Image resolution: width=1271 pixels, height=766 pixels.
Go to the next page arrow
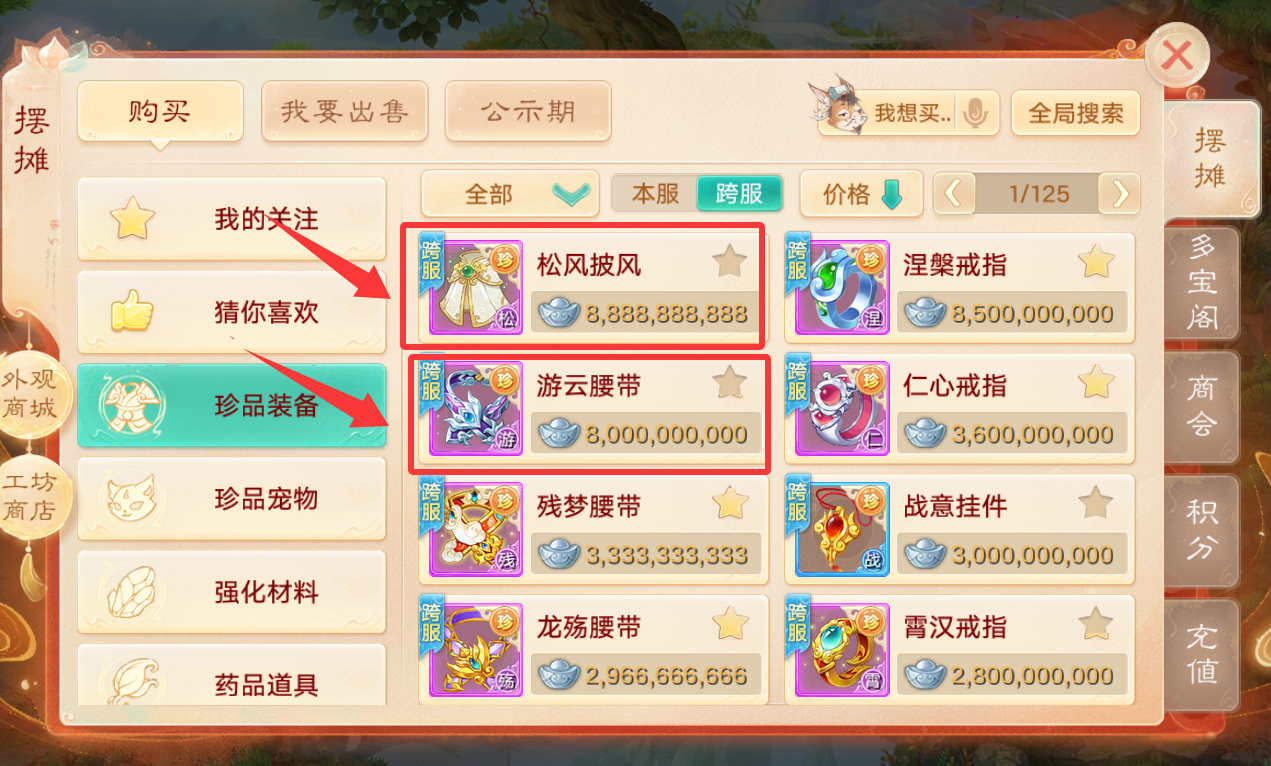coord(1120,194)
